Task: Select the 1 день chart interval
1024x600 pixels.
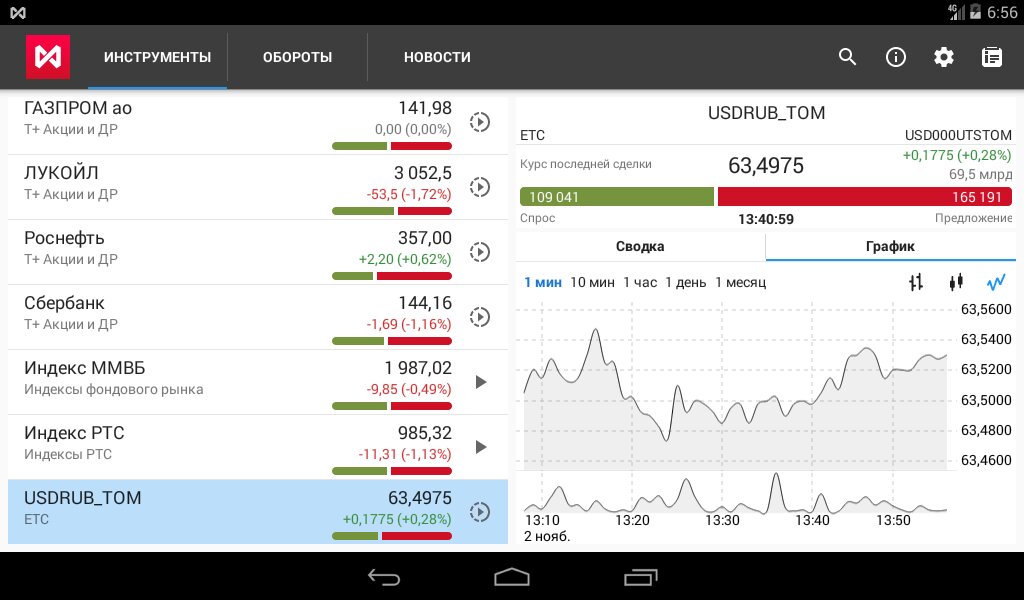Action: 686,283
